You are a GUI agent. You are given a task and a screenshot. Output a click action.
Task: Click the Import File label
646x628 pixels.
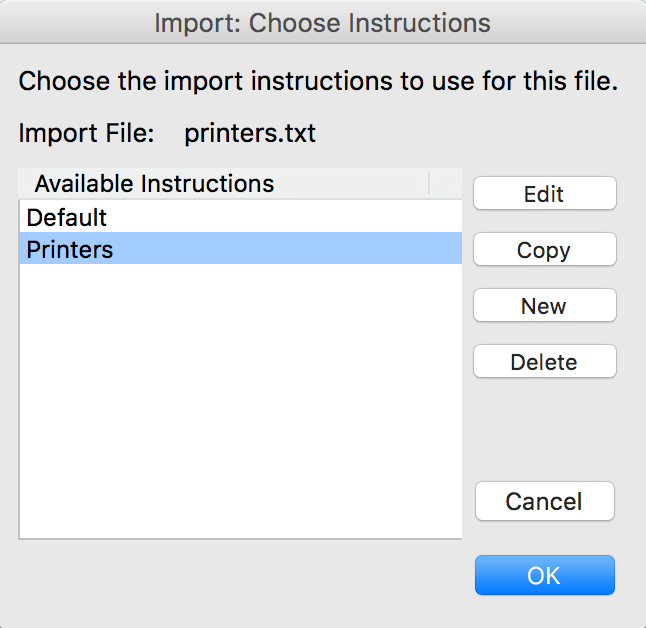coord(87,133)
